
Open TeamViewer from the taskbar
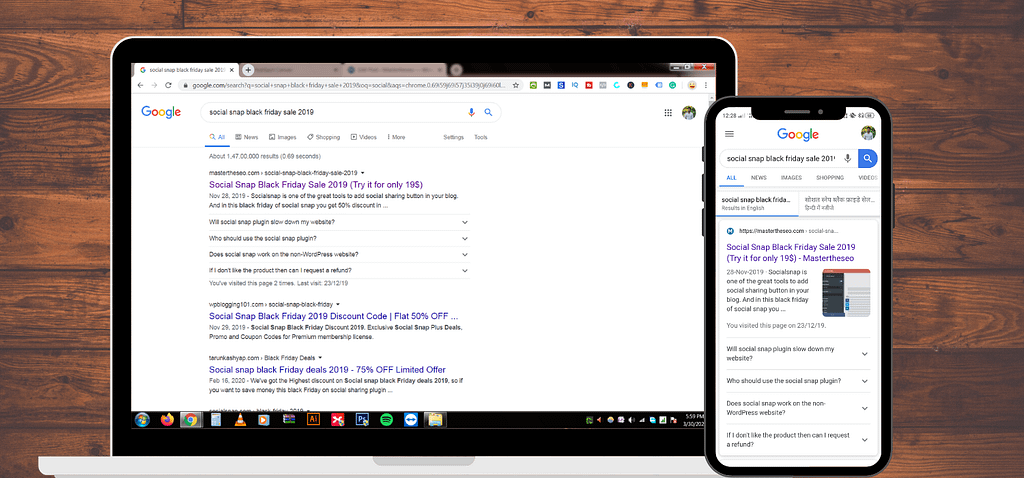410,419
